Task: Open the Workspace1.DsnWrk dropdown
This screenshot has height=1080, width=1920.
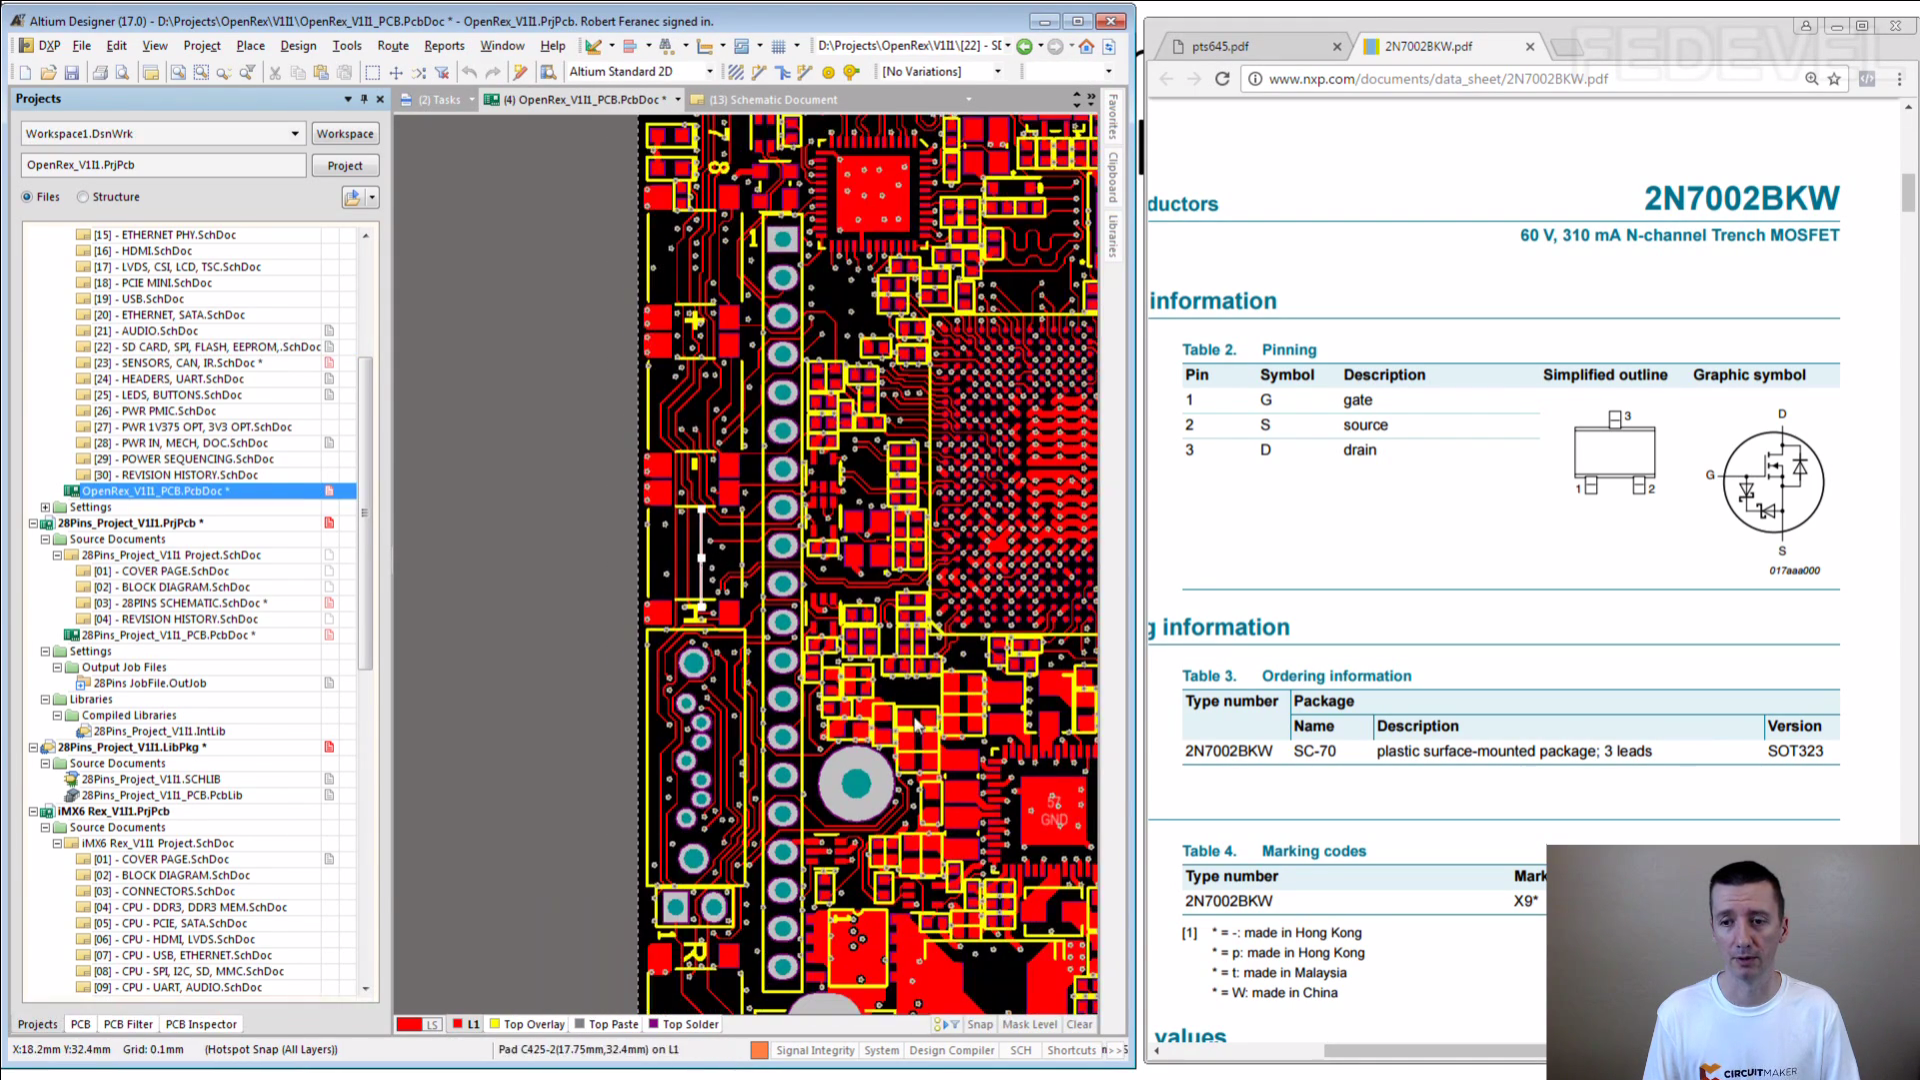Action: 294,134
